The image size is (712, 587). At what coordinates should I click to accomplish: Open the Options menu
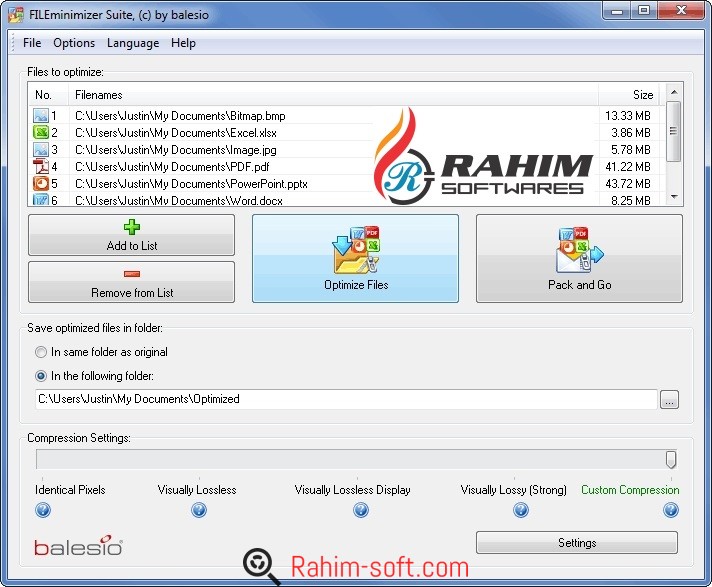point(74,43)
